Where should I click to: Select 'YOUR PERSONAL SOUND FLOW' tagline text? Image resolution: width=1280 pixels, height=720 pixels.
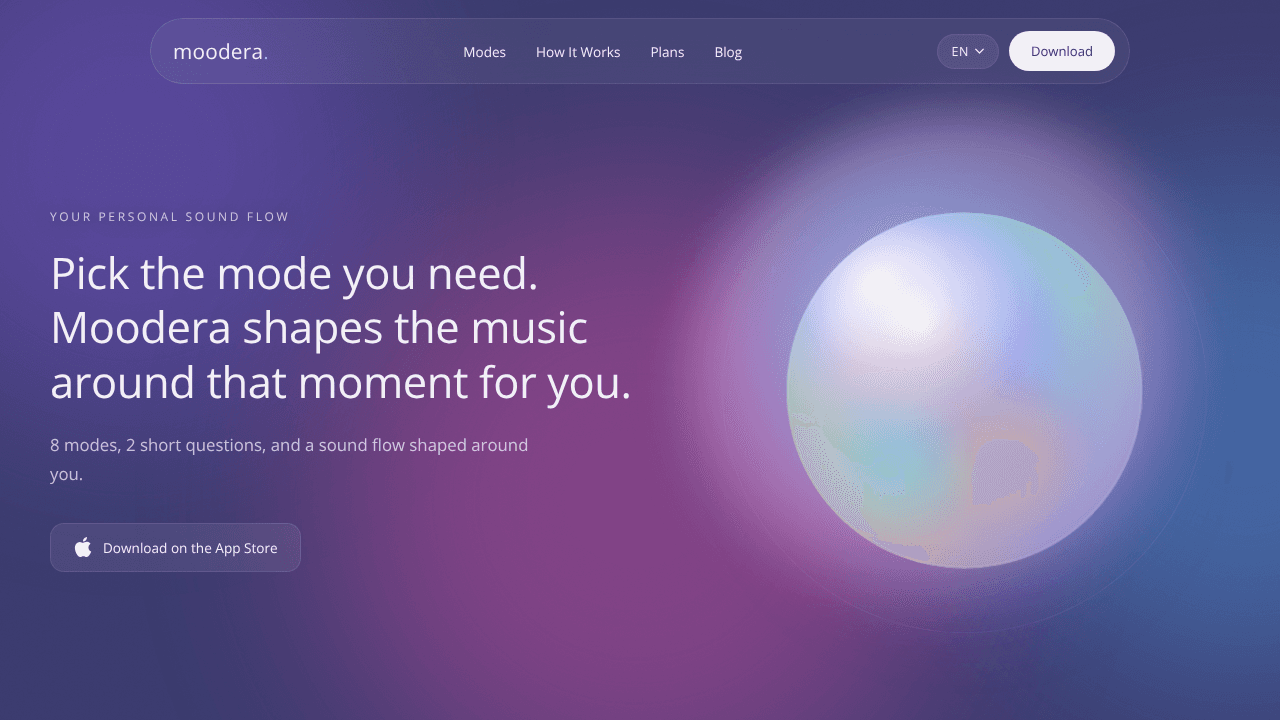170,217
